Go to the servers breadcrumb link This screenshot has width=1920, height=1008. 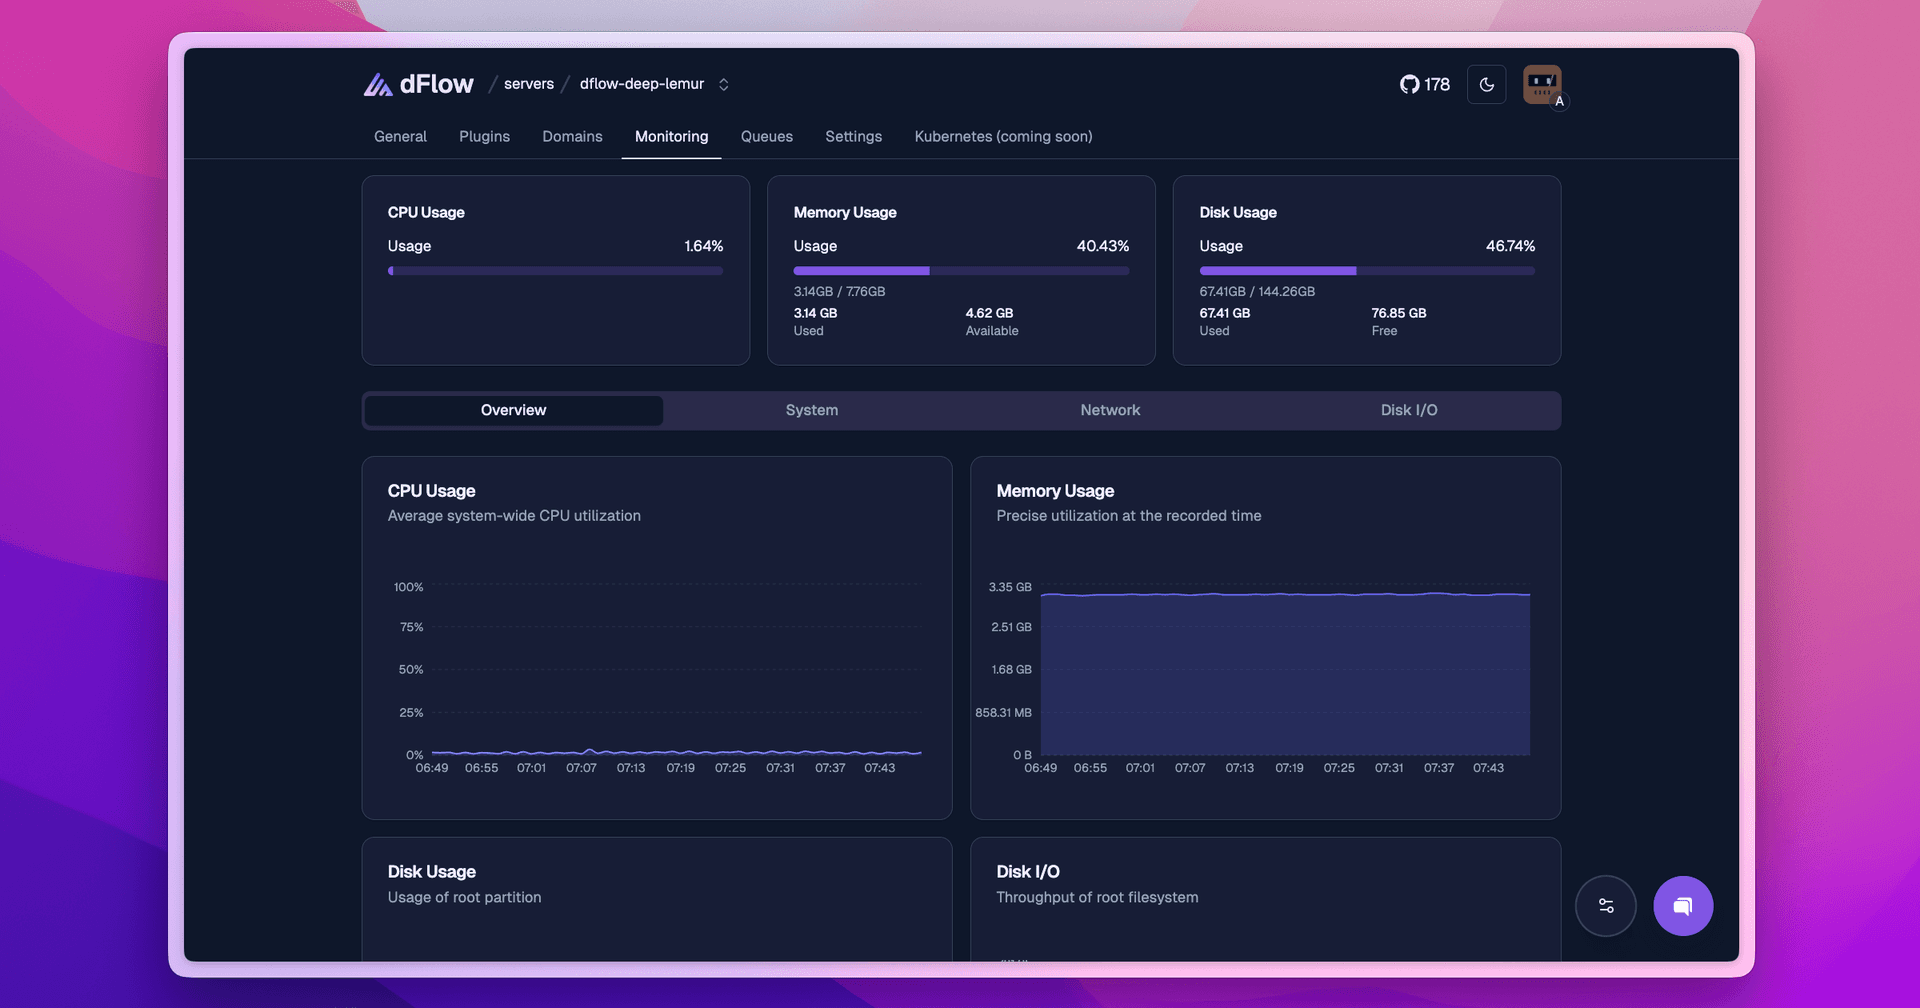528,84
